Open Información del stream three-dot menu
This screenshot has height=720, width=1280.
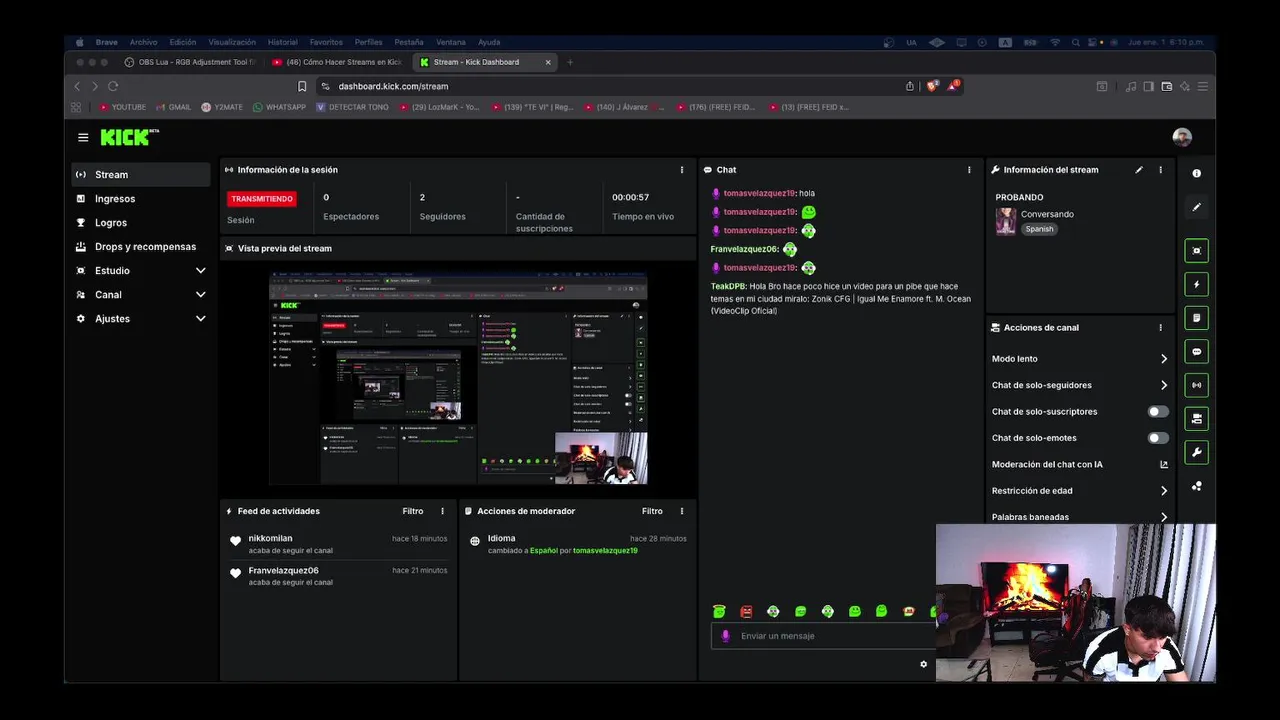pyautogui.click(x=1161, y=170)
